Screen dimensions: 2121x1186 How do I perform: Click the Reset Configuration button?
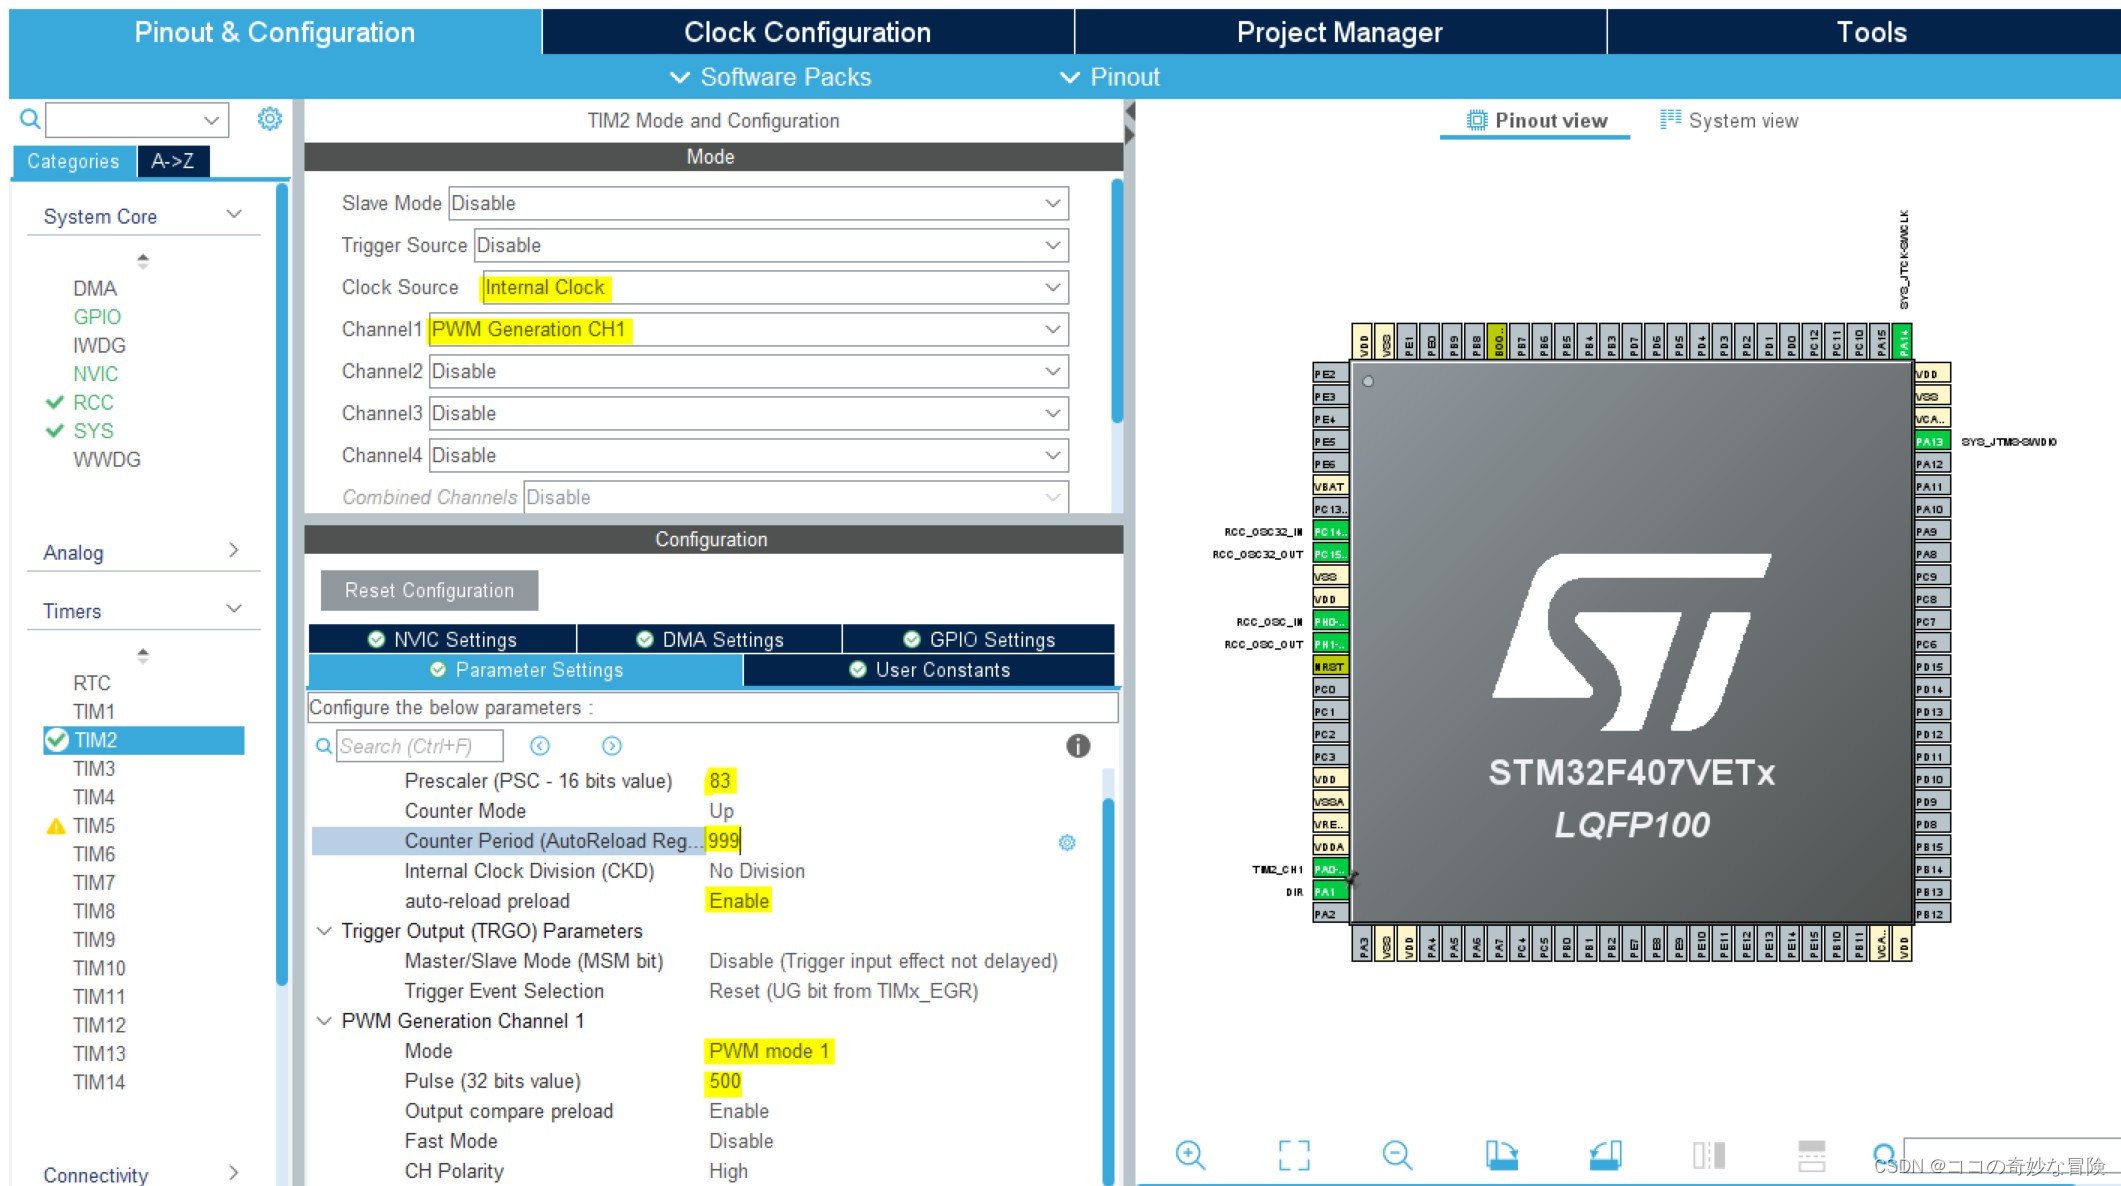tap(429, 591)
